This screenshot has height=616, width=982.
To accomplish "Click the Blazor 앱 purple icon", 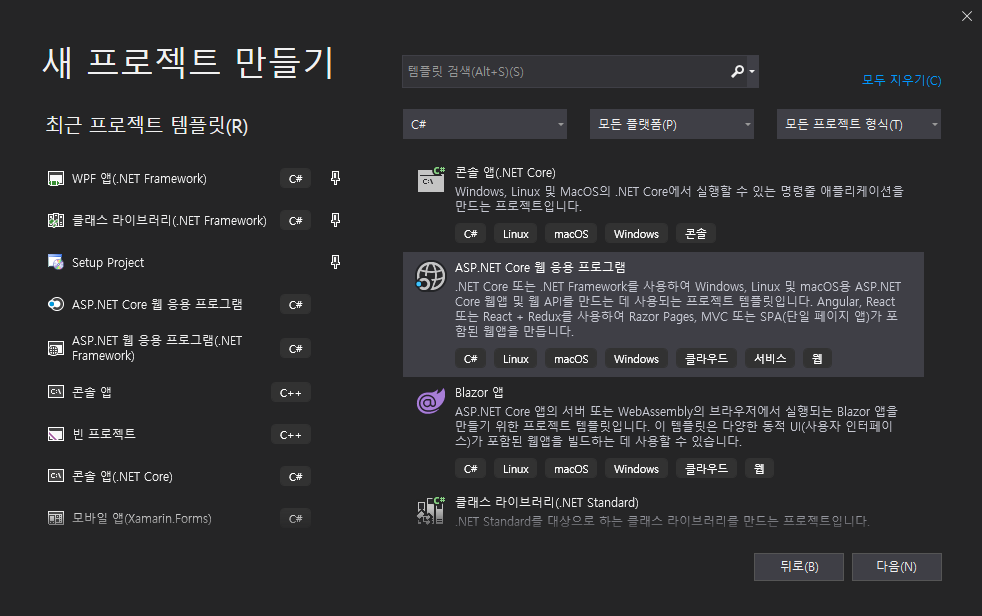I will [431, 401].
